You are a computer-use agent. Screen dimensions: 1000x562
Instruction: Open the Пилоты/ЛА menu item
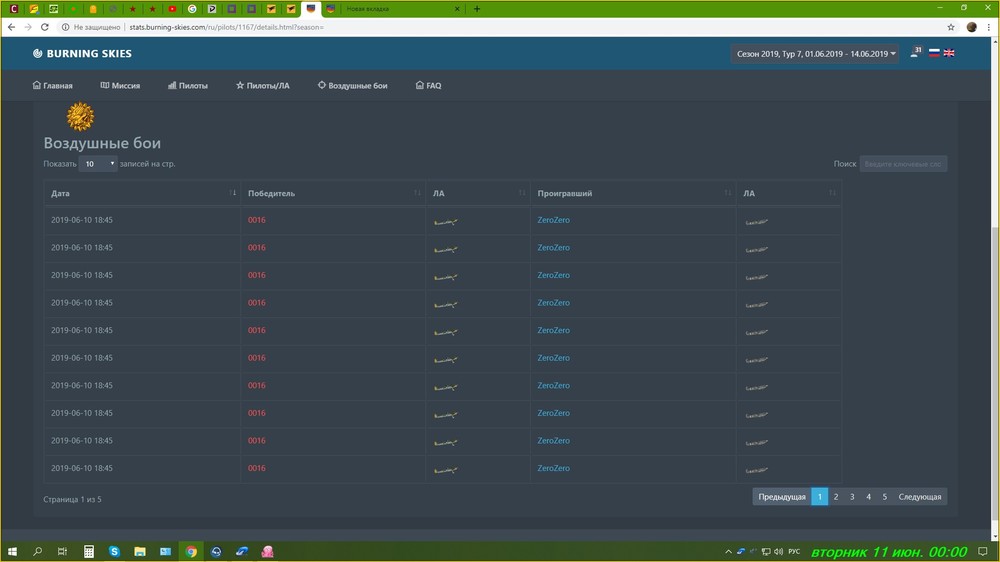point(263,85)
